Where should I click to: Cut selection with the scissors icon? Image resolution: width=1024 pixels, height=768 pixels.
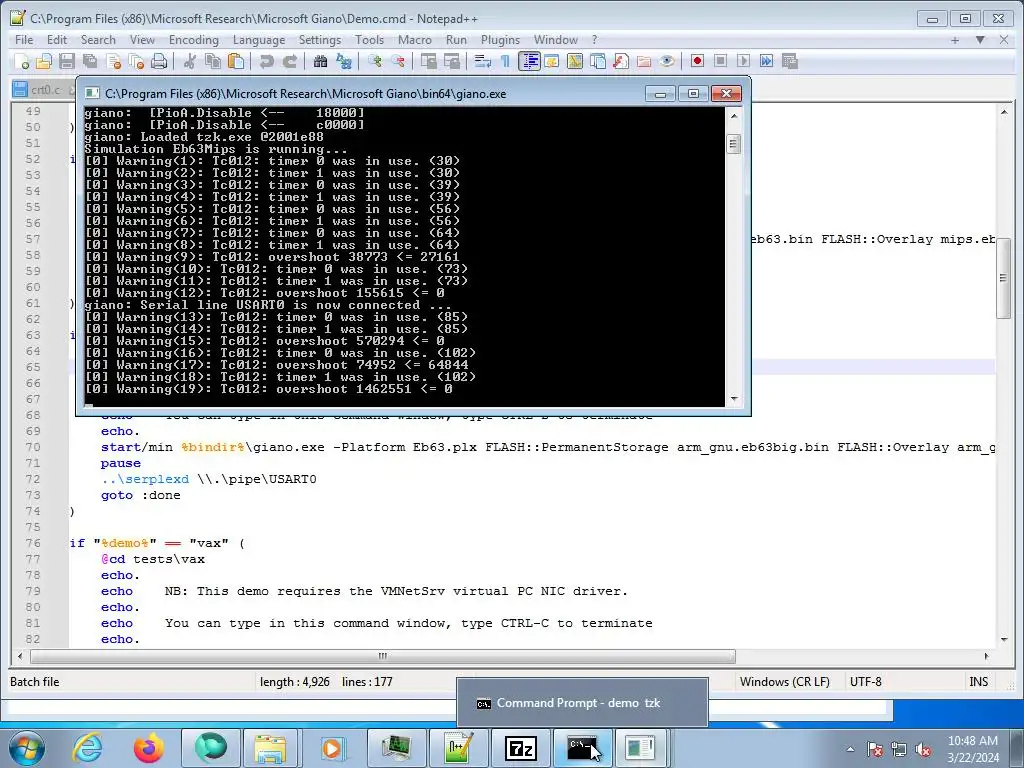(189, 61)
